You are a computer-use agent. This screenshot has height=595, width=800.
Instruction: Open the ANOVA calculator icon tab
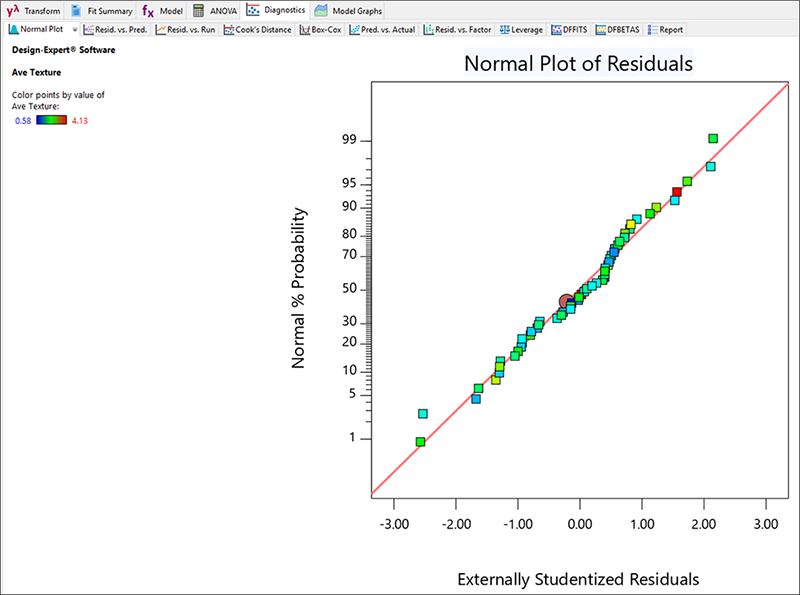[x=200, y=11]
